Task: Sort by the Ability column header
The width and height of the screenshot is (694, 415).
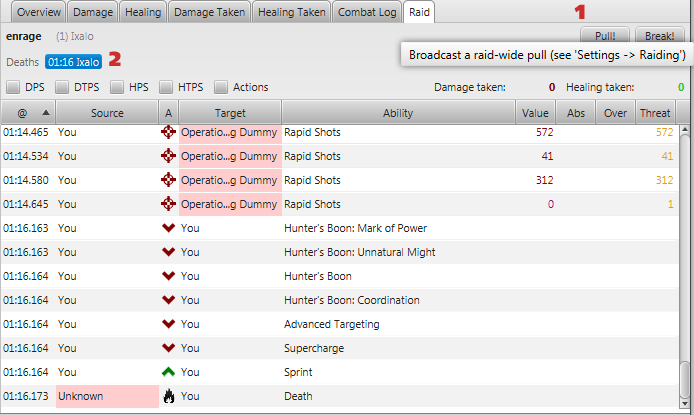Action: [398, 113]
